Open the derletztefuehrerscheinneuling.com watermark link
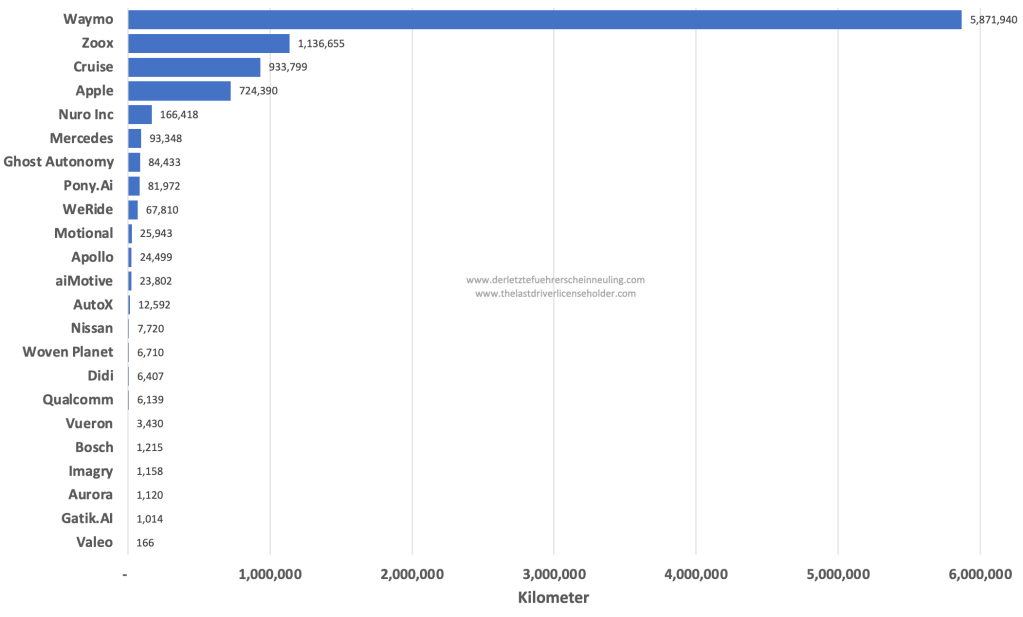This screenshot has height=617, width=1023. coord(555,280)
